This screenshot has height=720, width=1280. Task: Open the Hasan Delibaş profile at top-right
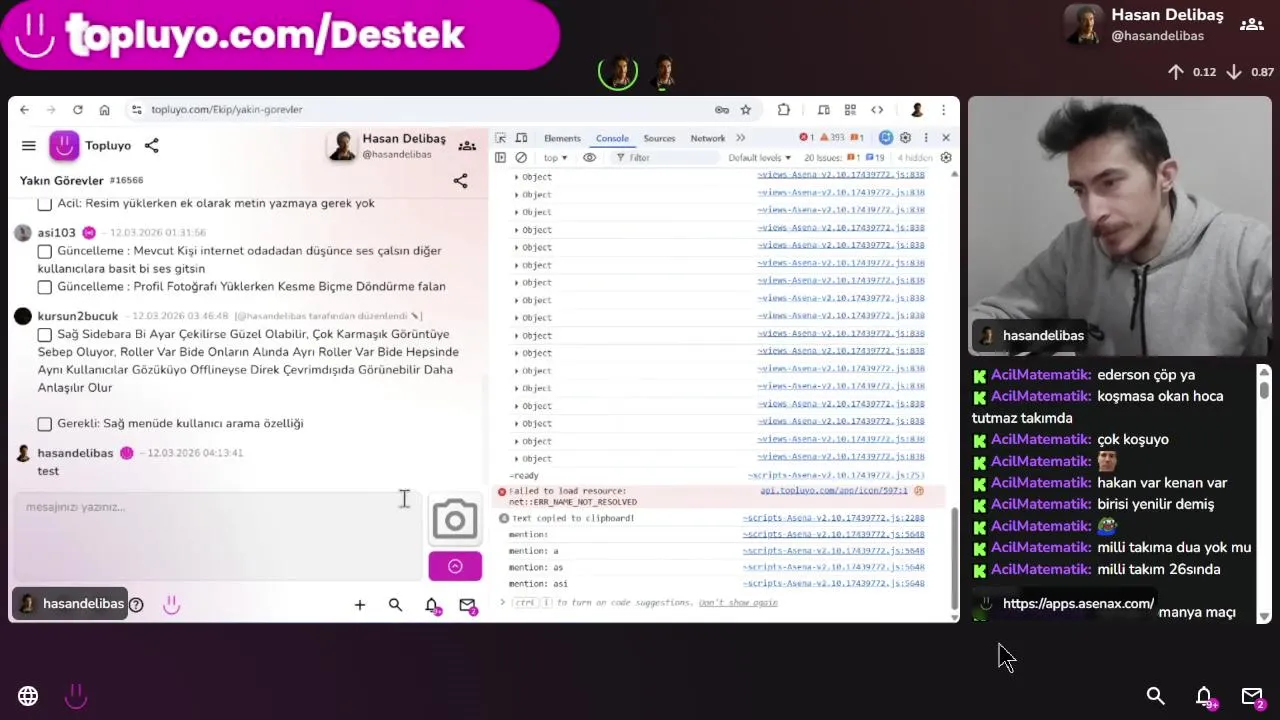point(1143,24)
